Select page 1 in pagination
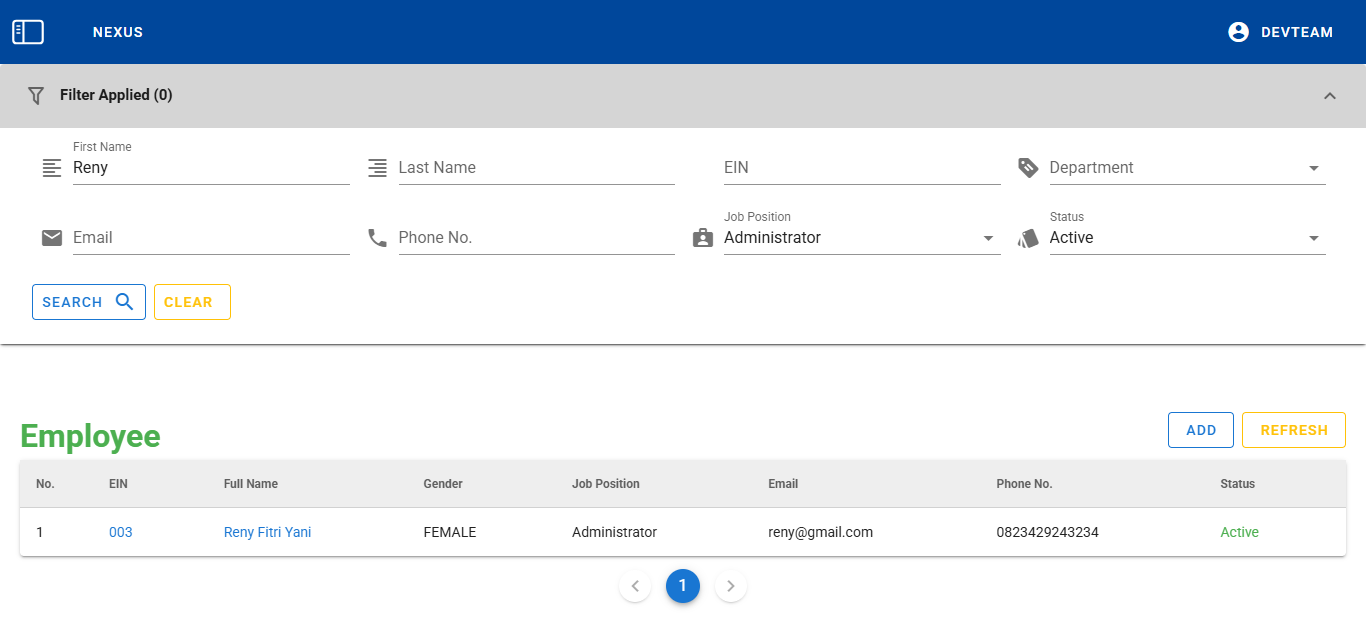The height and width of the screenshot is (628, 1366). [x=683, y=586]
